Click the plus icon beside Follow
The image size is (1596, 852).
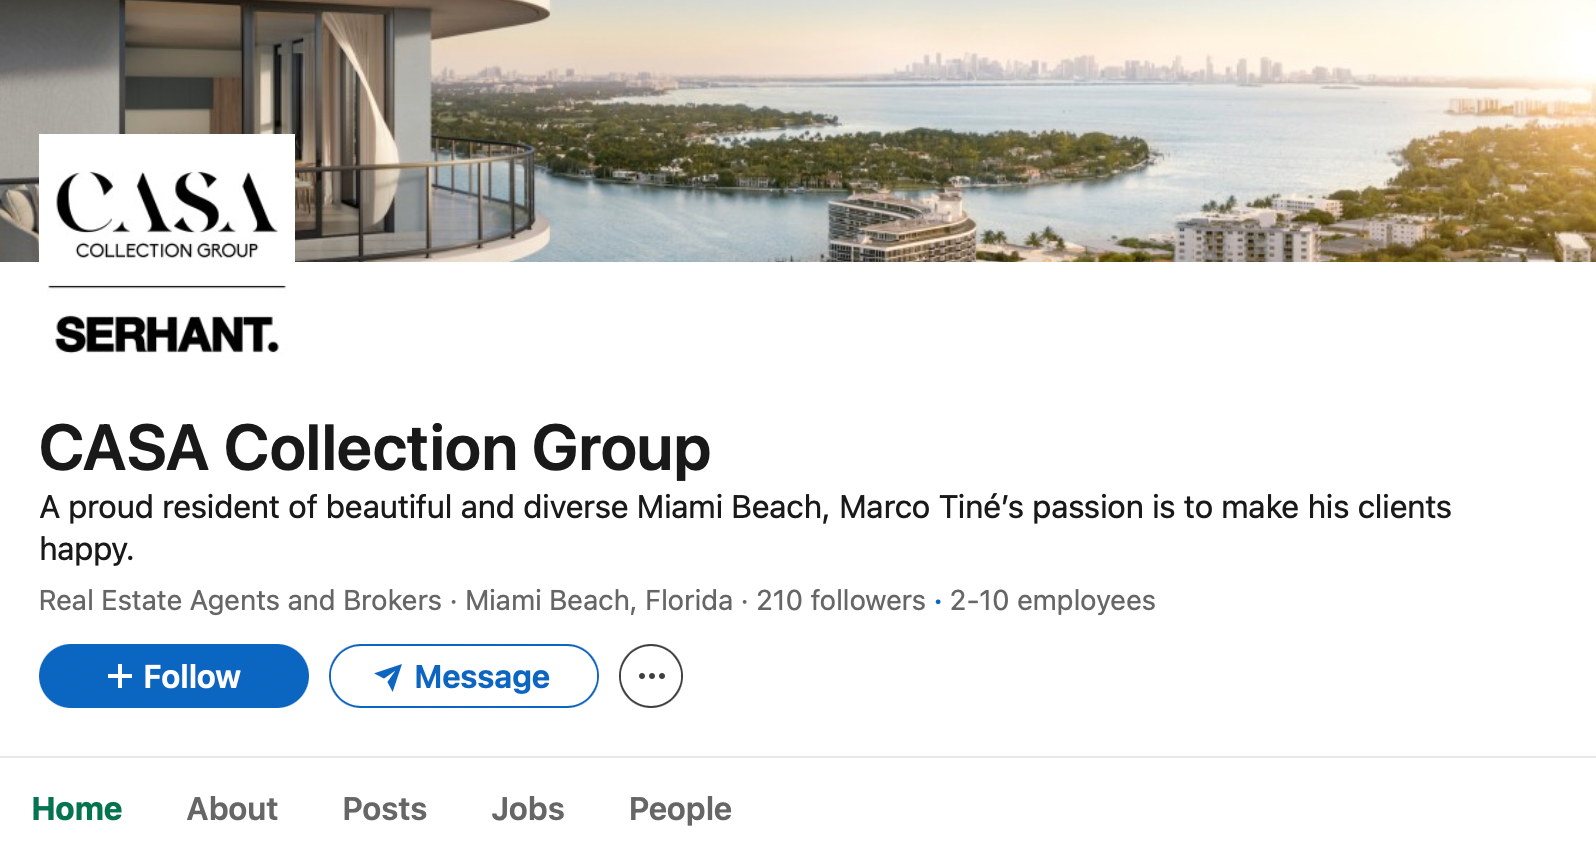[120, 677]
